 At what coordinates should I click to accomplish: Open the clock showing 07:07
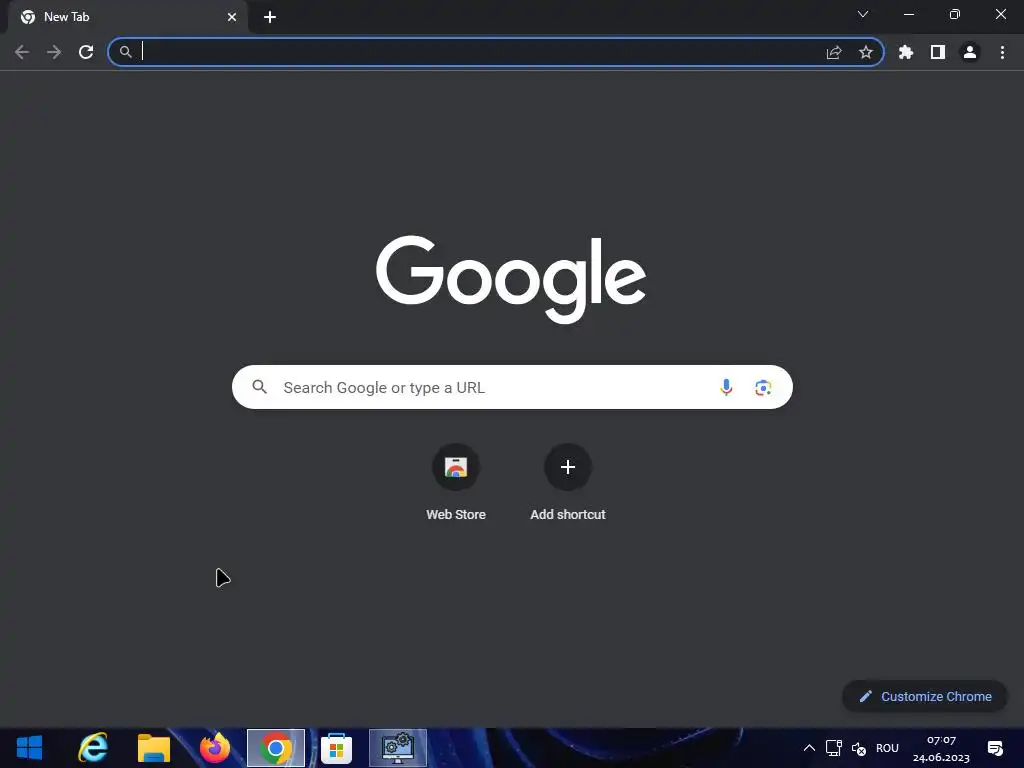coord(941,748)
